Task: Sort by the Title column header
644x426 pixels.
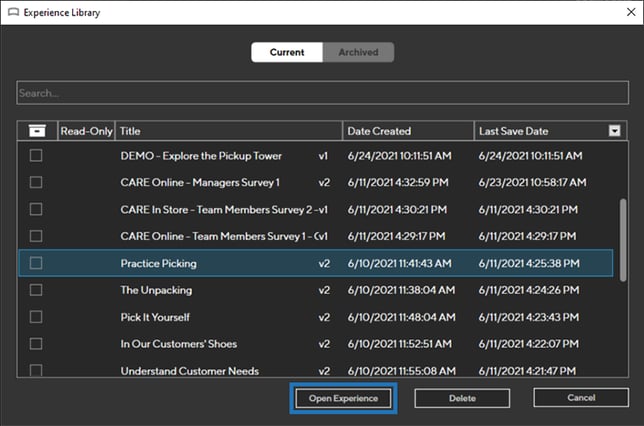Action: tap(229, 131)
